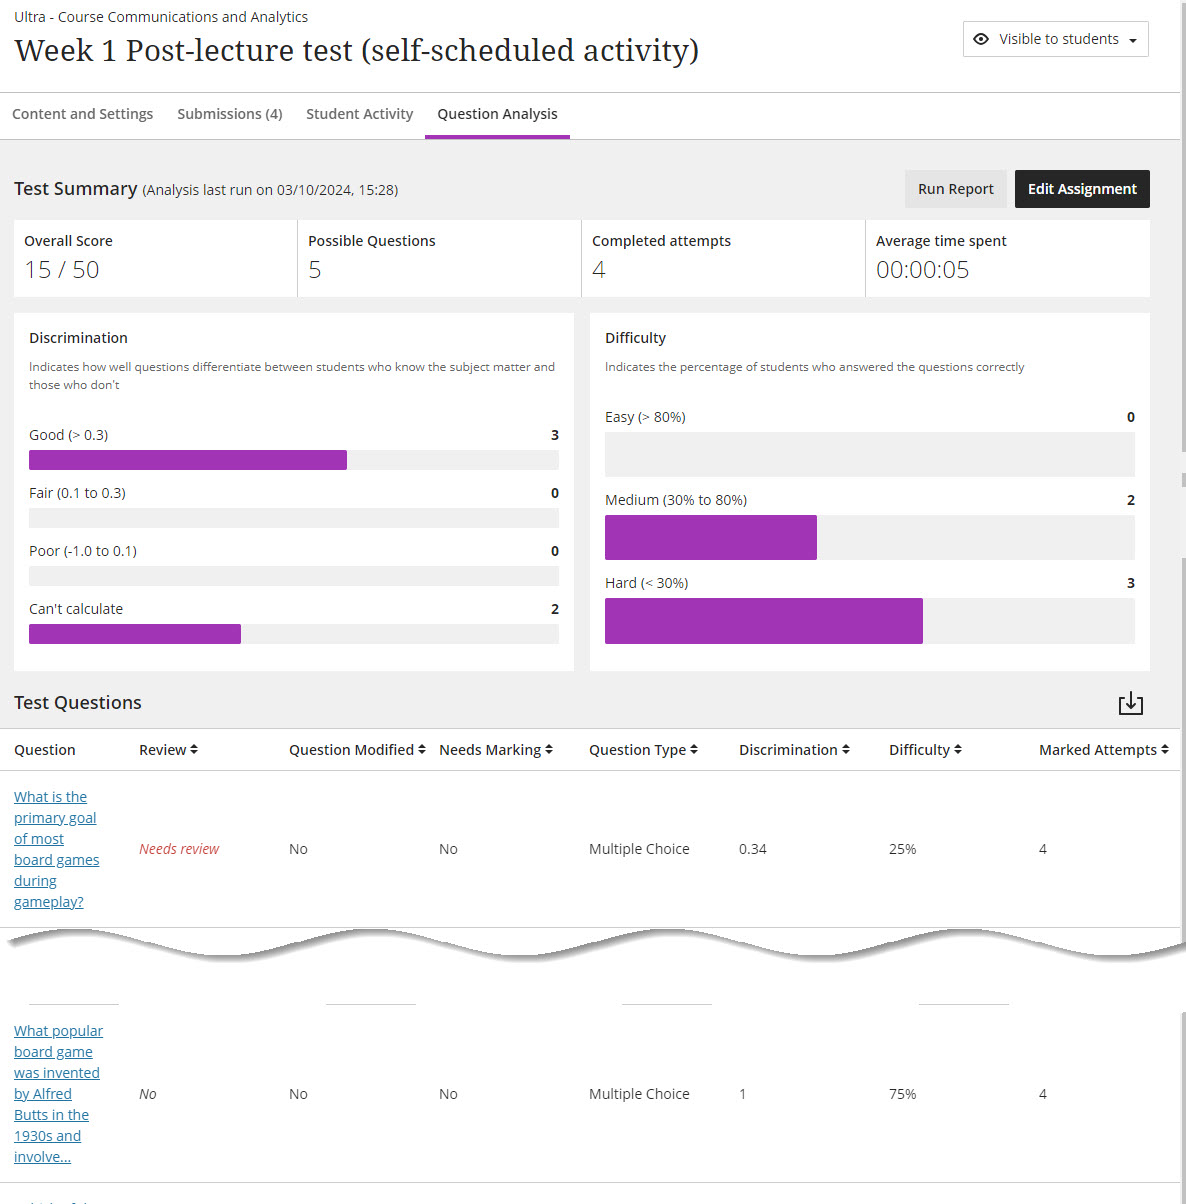Viewport: 1186px width, 1204px height.
Task: Click the download test questions icon
Action: click(x=1130, y=703)
